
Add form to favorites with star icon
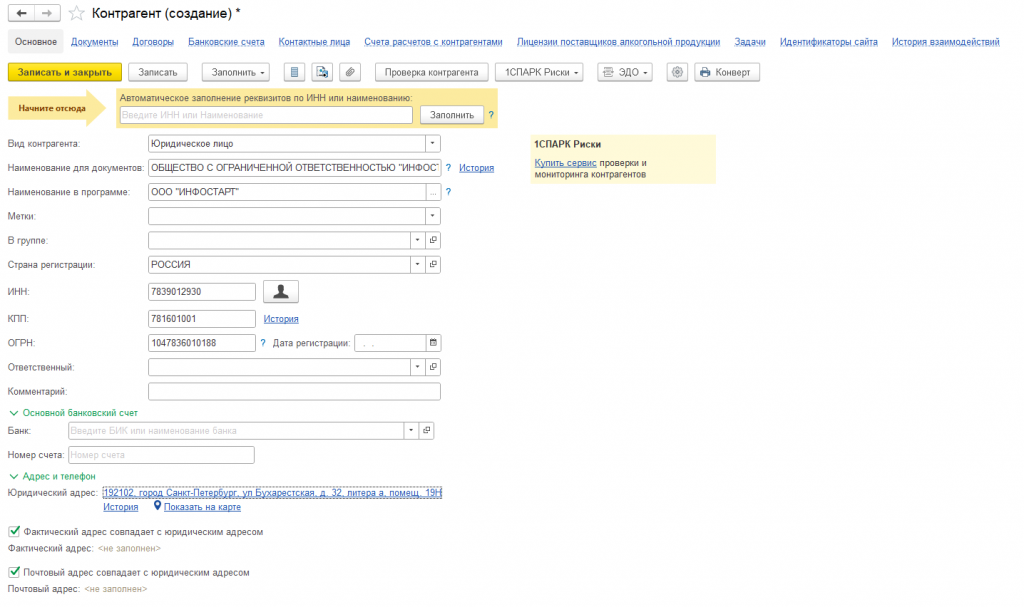click(76, 13)
